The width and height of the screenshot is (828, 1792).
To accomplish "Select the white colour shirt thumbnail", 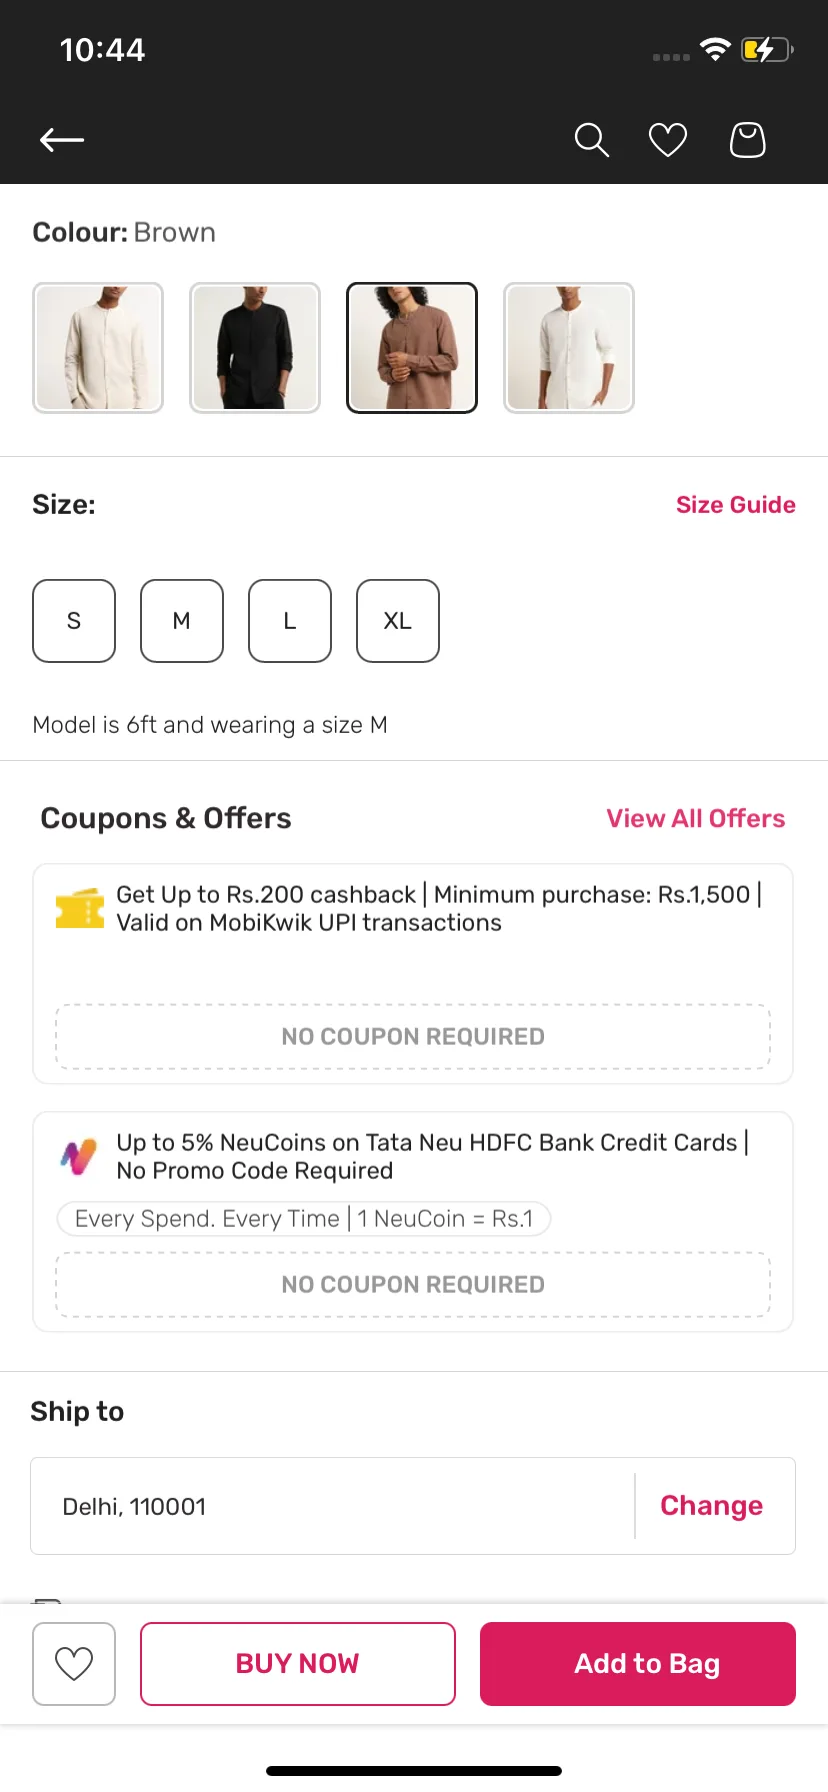I will (x=569, y=348).
